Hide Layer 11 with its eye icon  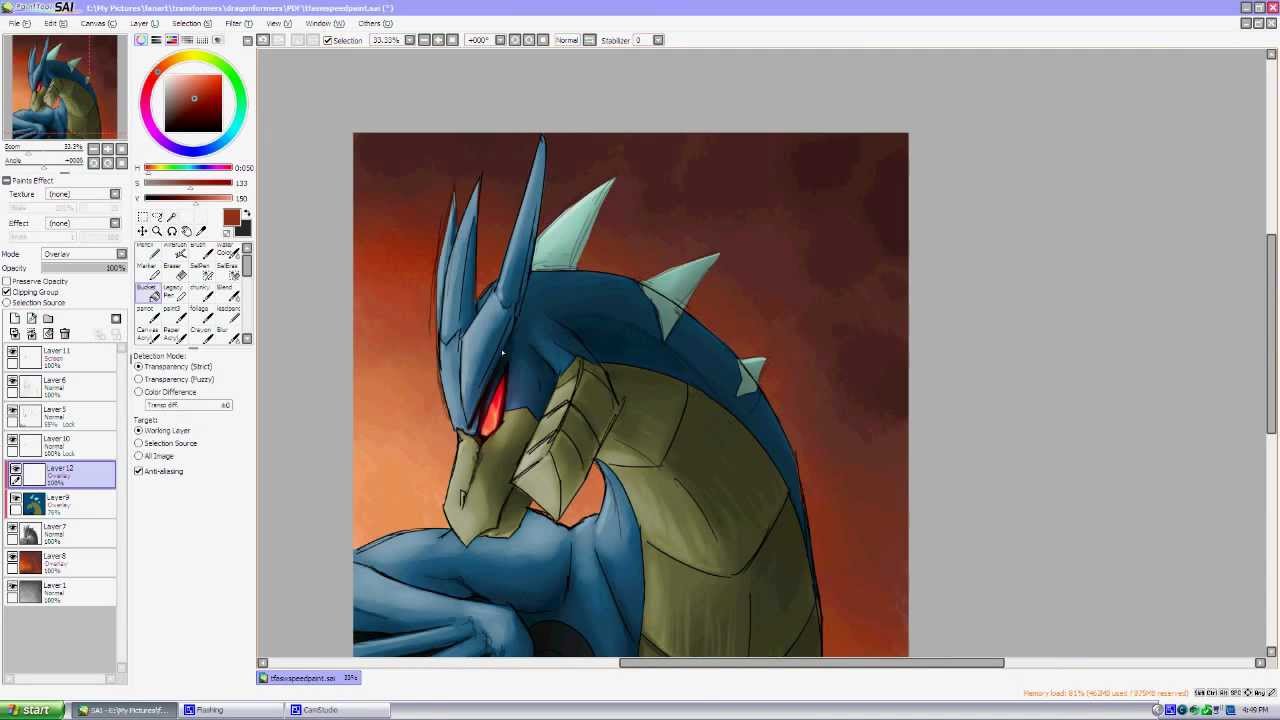(x=13, y=352)
